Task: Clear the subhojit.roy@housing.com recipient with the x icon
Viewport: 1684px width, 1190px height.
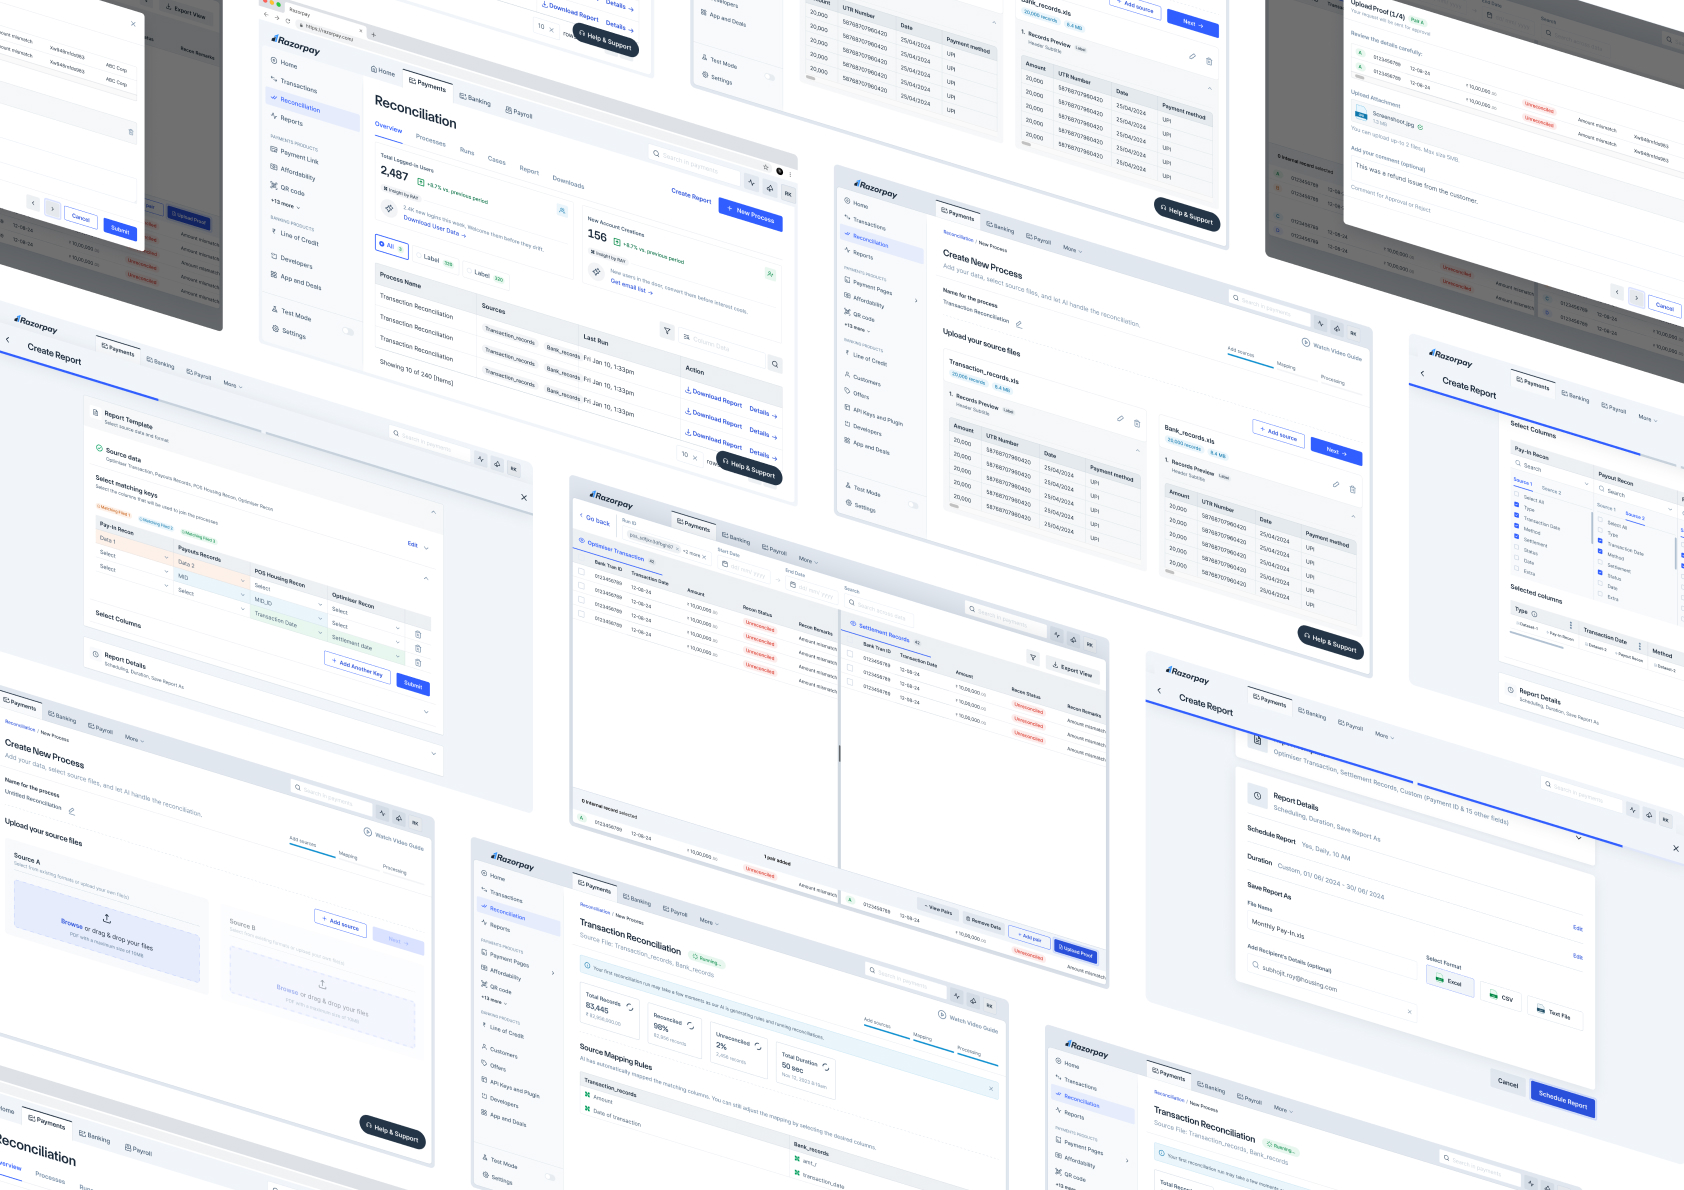Action: pos(1410,1011)
